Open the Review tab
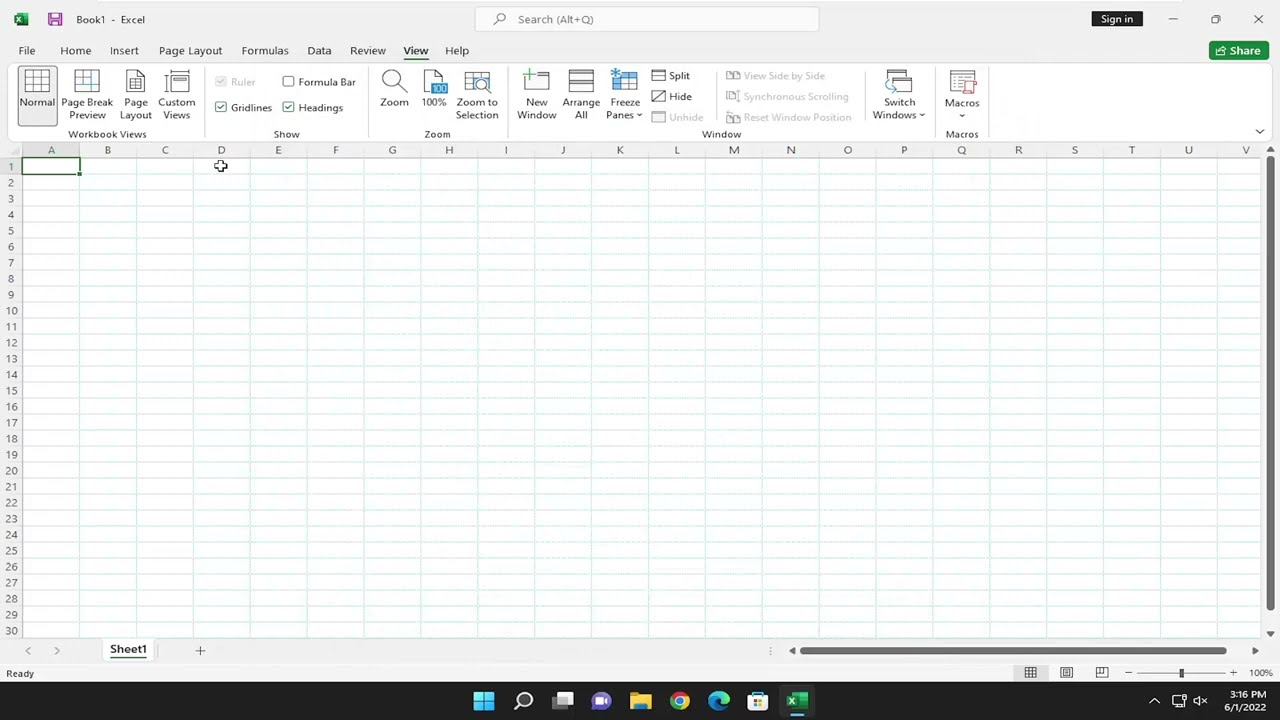 click(x=367, y=50)
